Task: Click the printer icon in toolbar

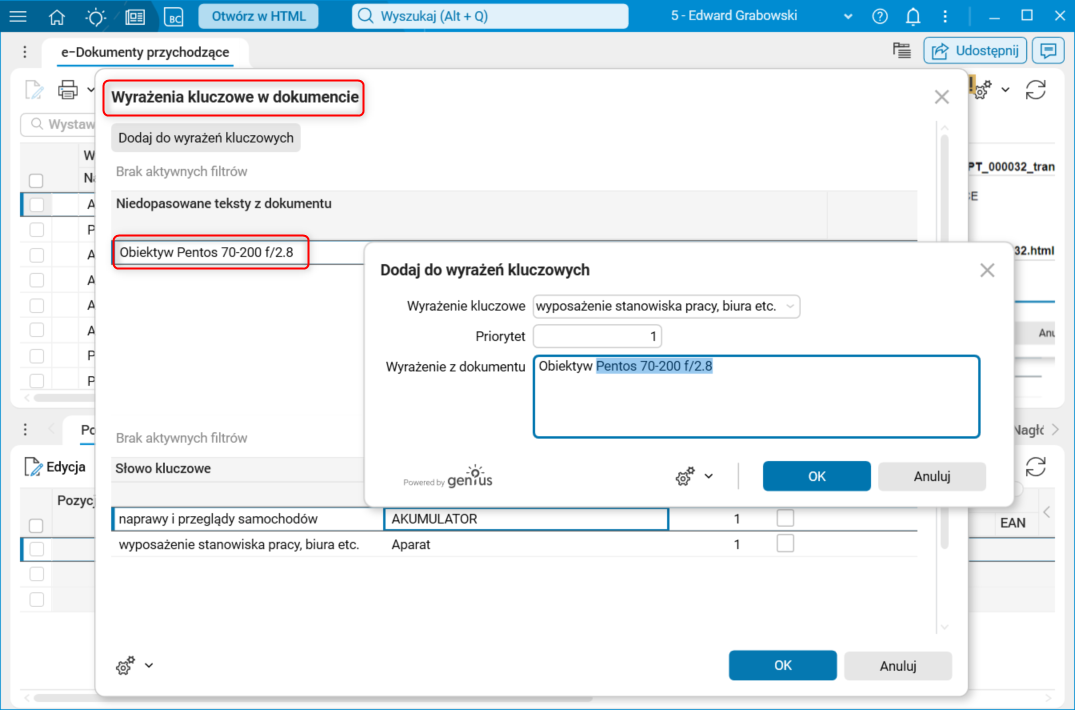Action: click(x=68, y=90)
